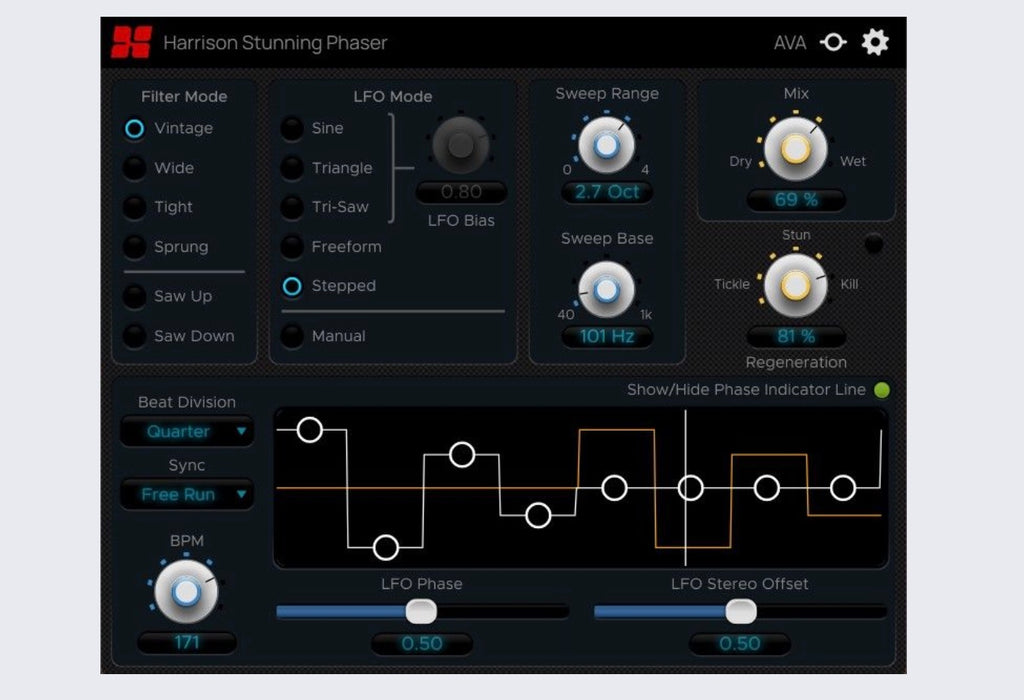Select Sine LFO mode
This screenshot has width=1024, height=700.
(x=292, y=129)
